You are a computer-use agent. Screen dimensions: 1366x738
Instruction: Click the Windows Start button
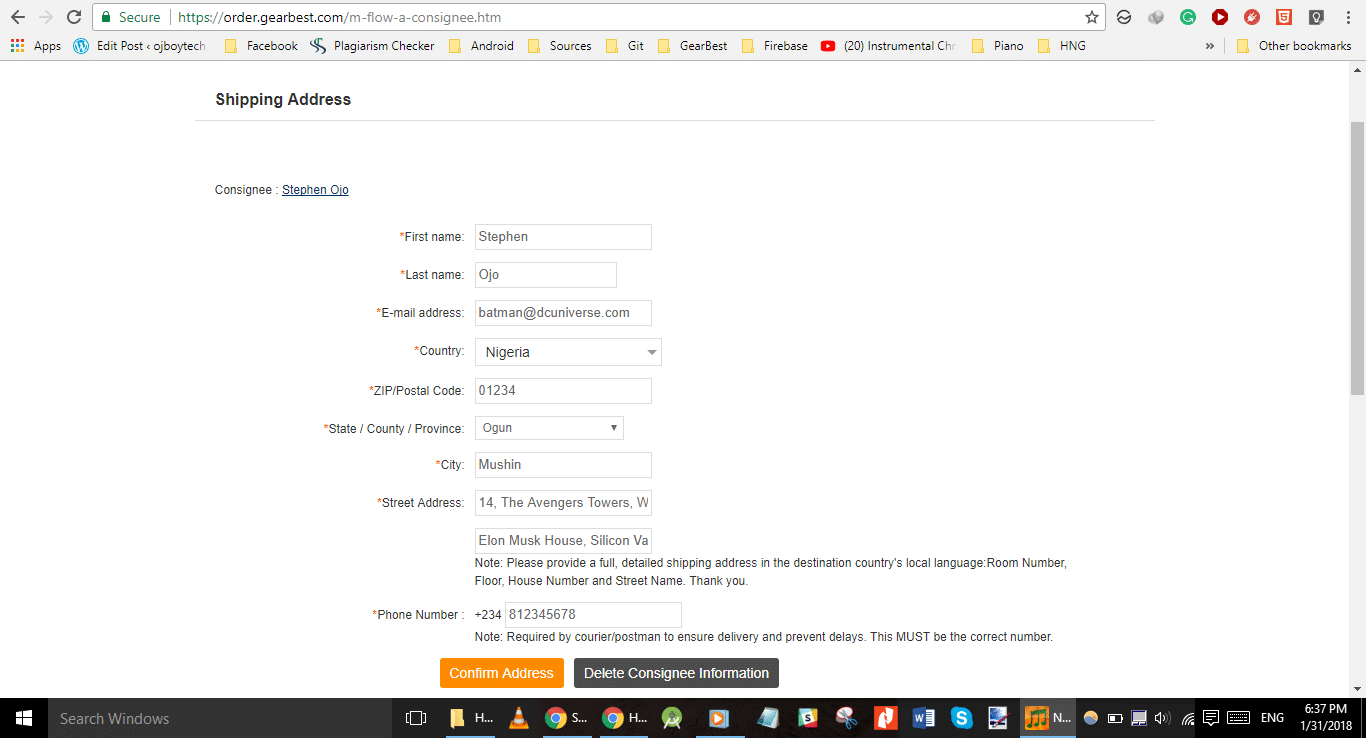pyautogui.click(x=23, y=718)
